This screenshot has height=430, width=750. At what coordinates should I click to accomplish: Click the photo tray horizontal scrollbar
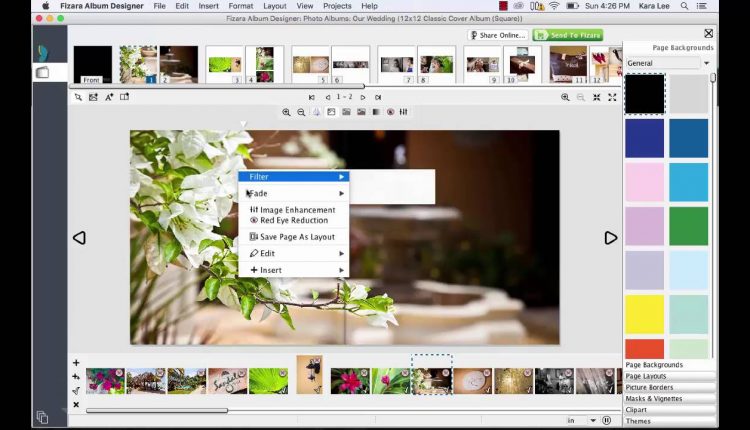pos(157,410)
